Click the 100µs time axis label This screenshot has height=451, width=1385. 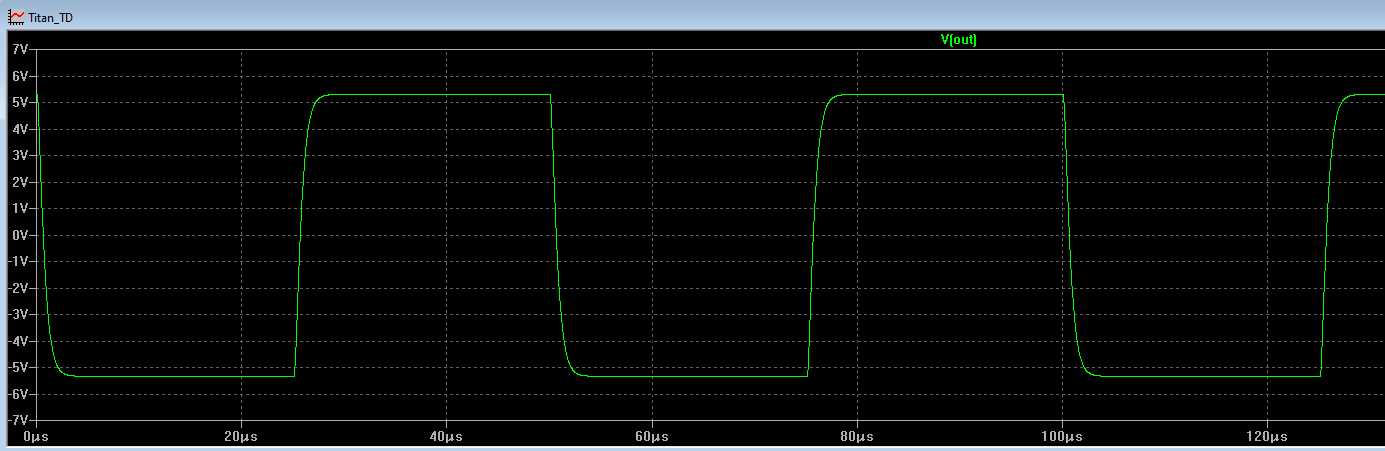(x=1062, y=438)
